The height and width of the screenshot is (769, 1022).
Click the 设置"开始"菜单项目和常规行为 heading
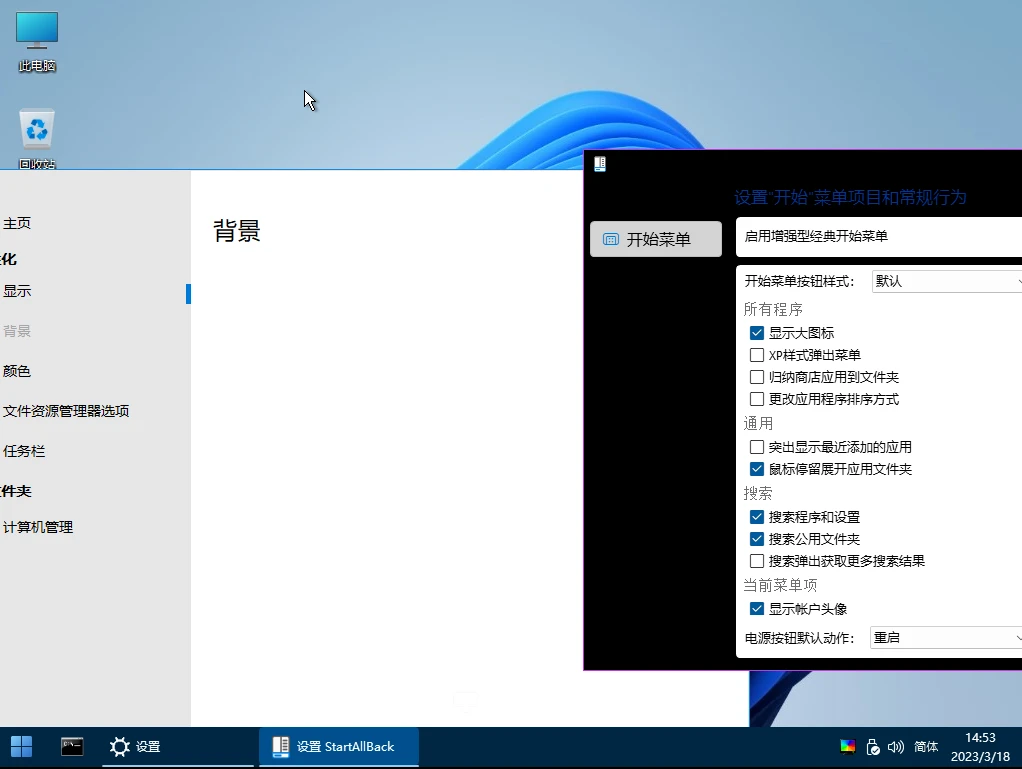tap(850, 197)
